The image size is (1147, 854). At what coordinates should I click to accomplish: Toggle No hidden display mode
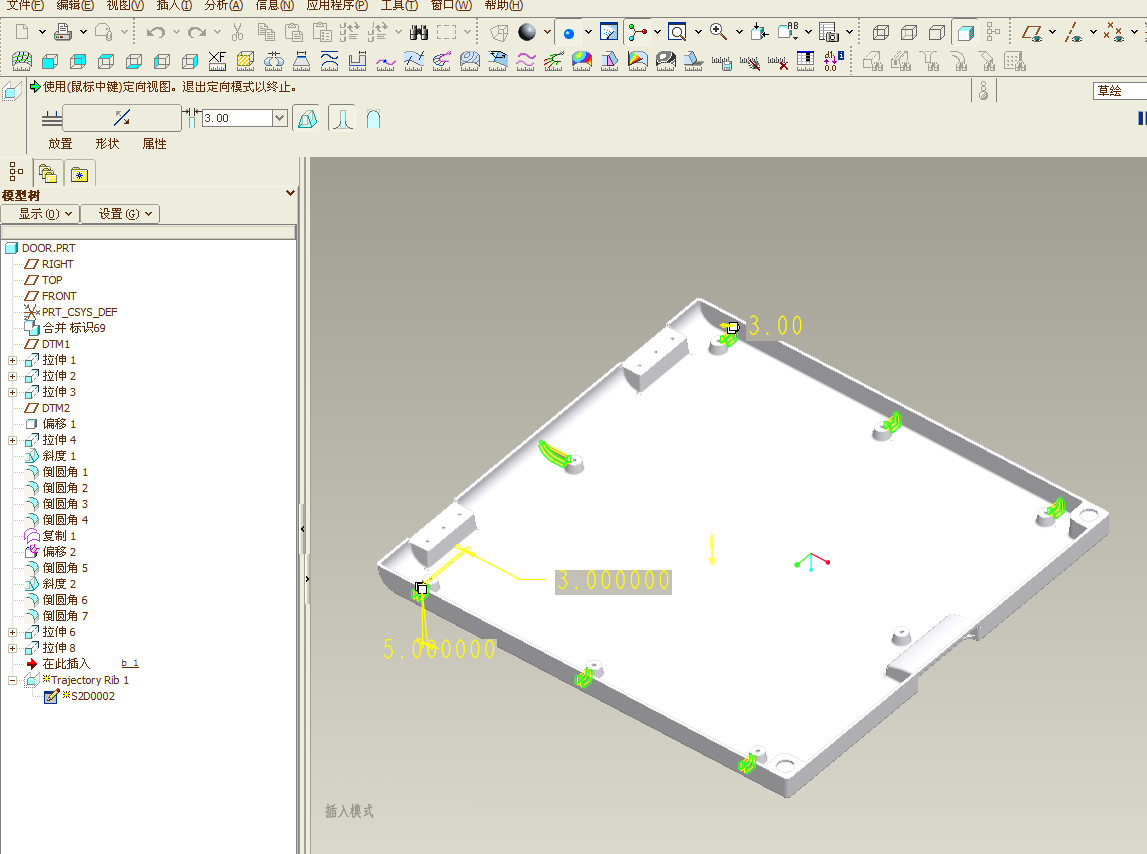click(x=936, y=31)
